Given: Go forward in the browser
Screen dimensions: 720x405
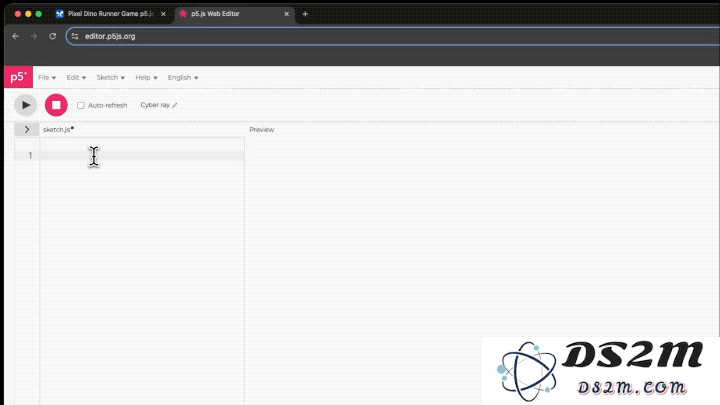Looking at the screenshot, I should (34, 36).
